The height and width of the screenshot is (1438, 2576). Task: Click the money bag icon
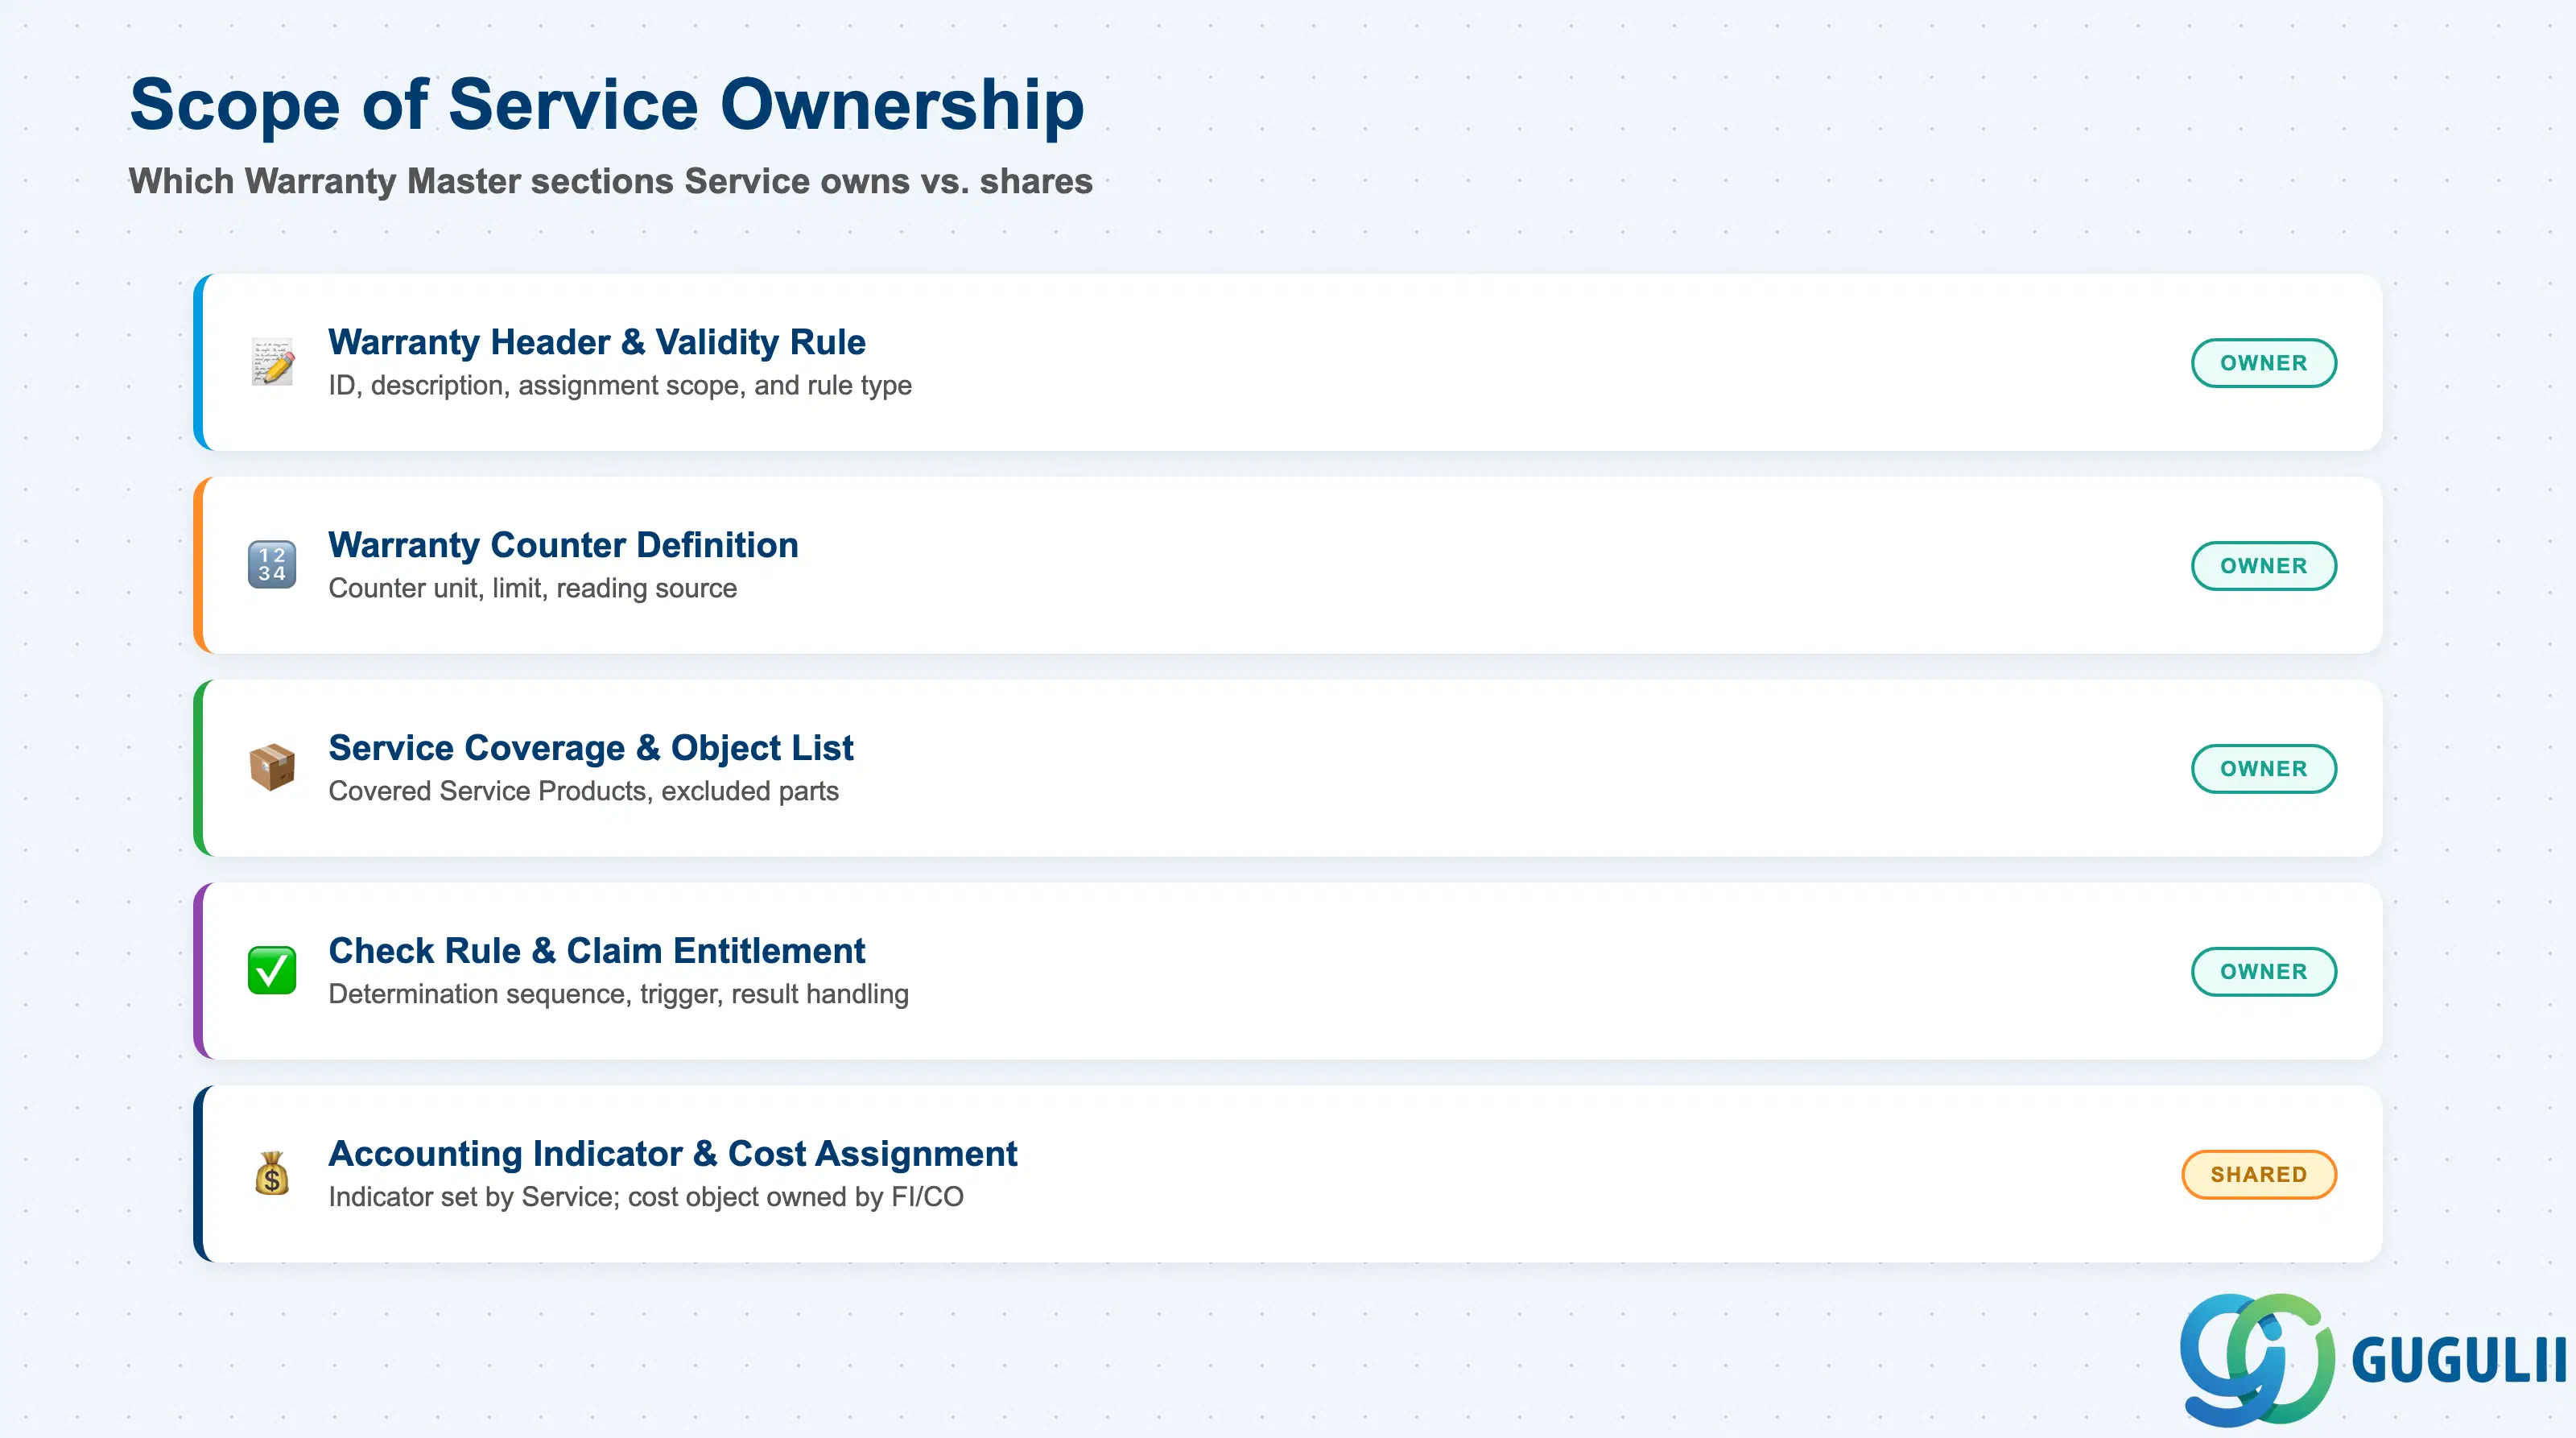pos(272,1174)
